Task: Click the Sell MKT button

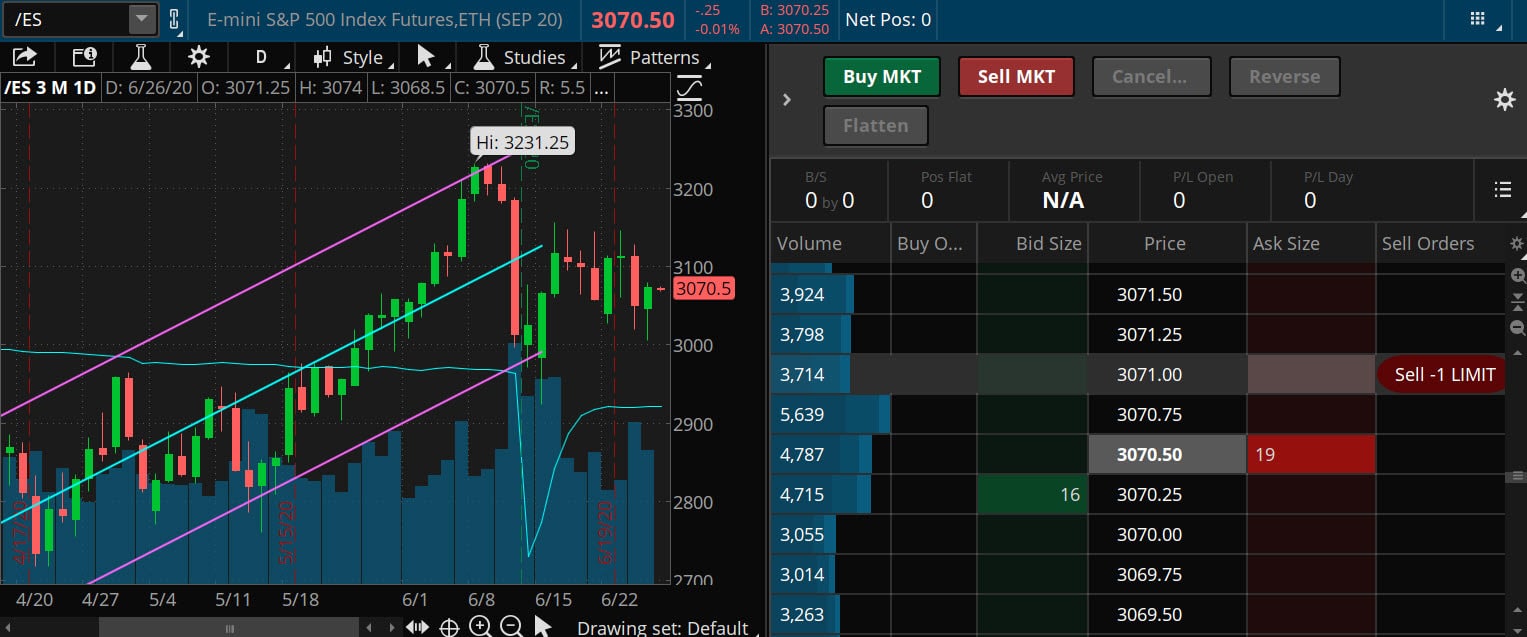Action: click(1016, 77)
